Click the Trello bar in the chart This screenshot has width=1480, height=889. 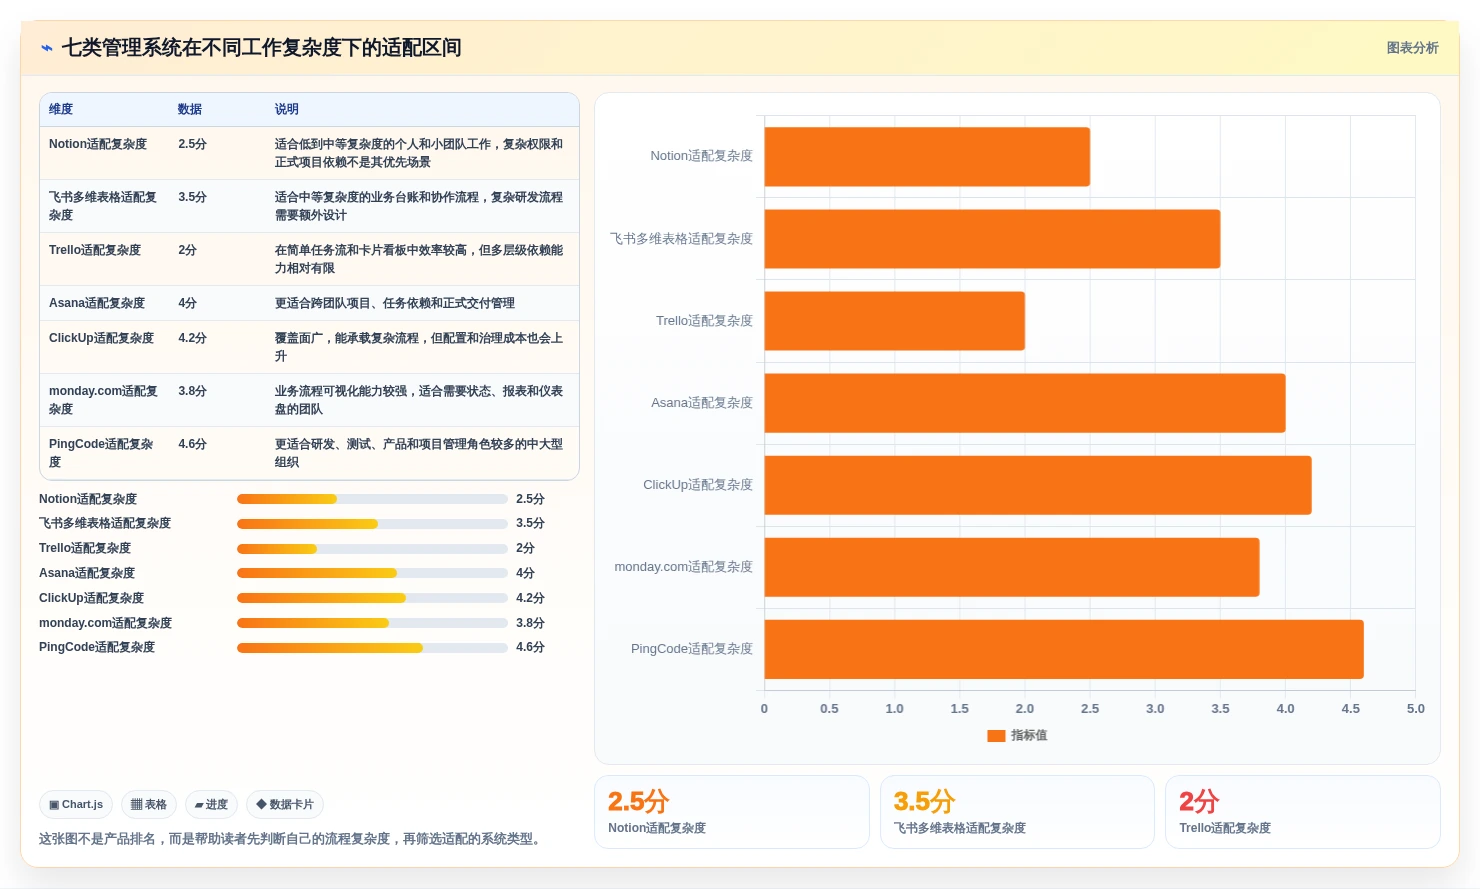coord(895,321)
